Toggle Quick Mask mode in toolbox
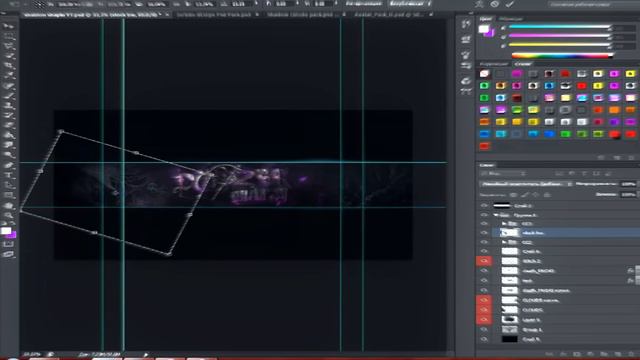 pyautogui.click(x=9, y=244)
